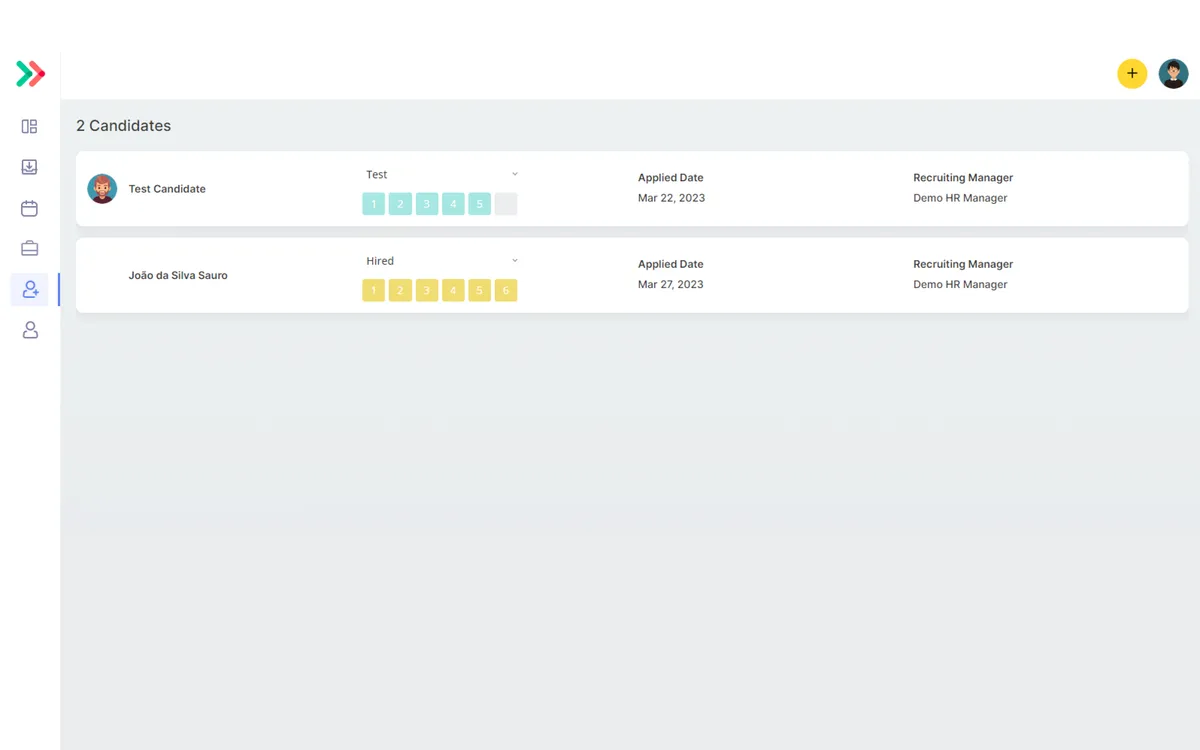
Task: Select stage 1 for Test Candidate
Action: tap(374, 204)
